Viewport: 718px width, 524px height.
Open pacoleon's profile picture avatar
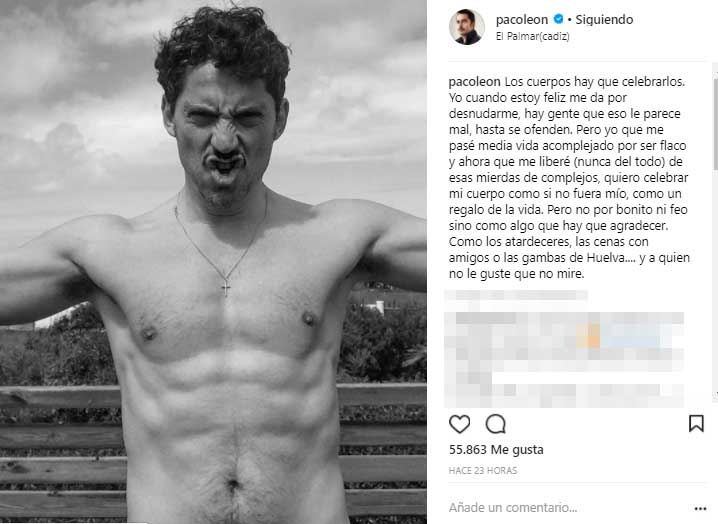467,27
